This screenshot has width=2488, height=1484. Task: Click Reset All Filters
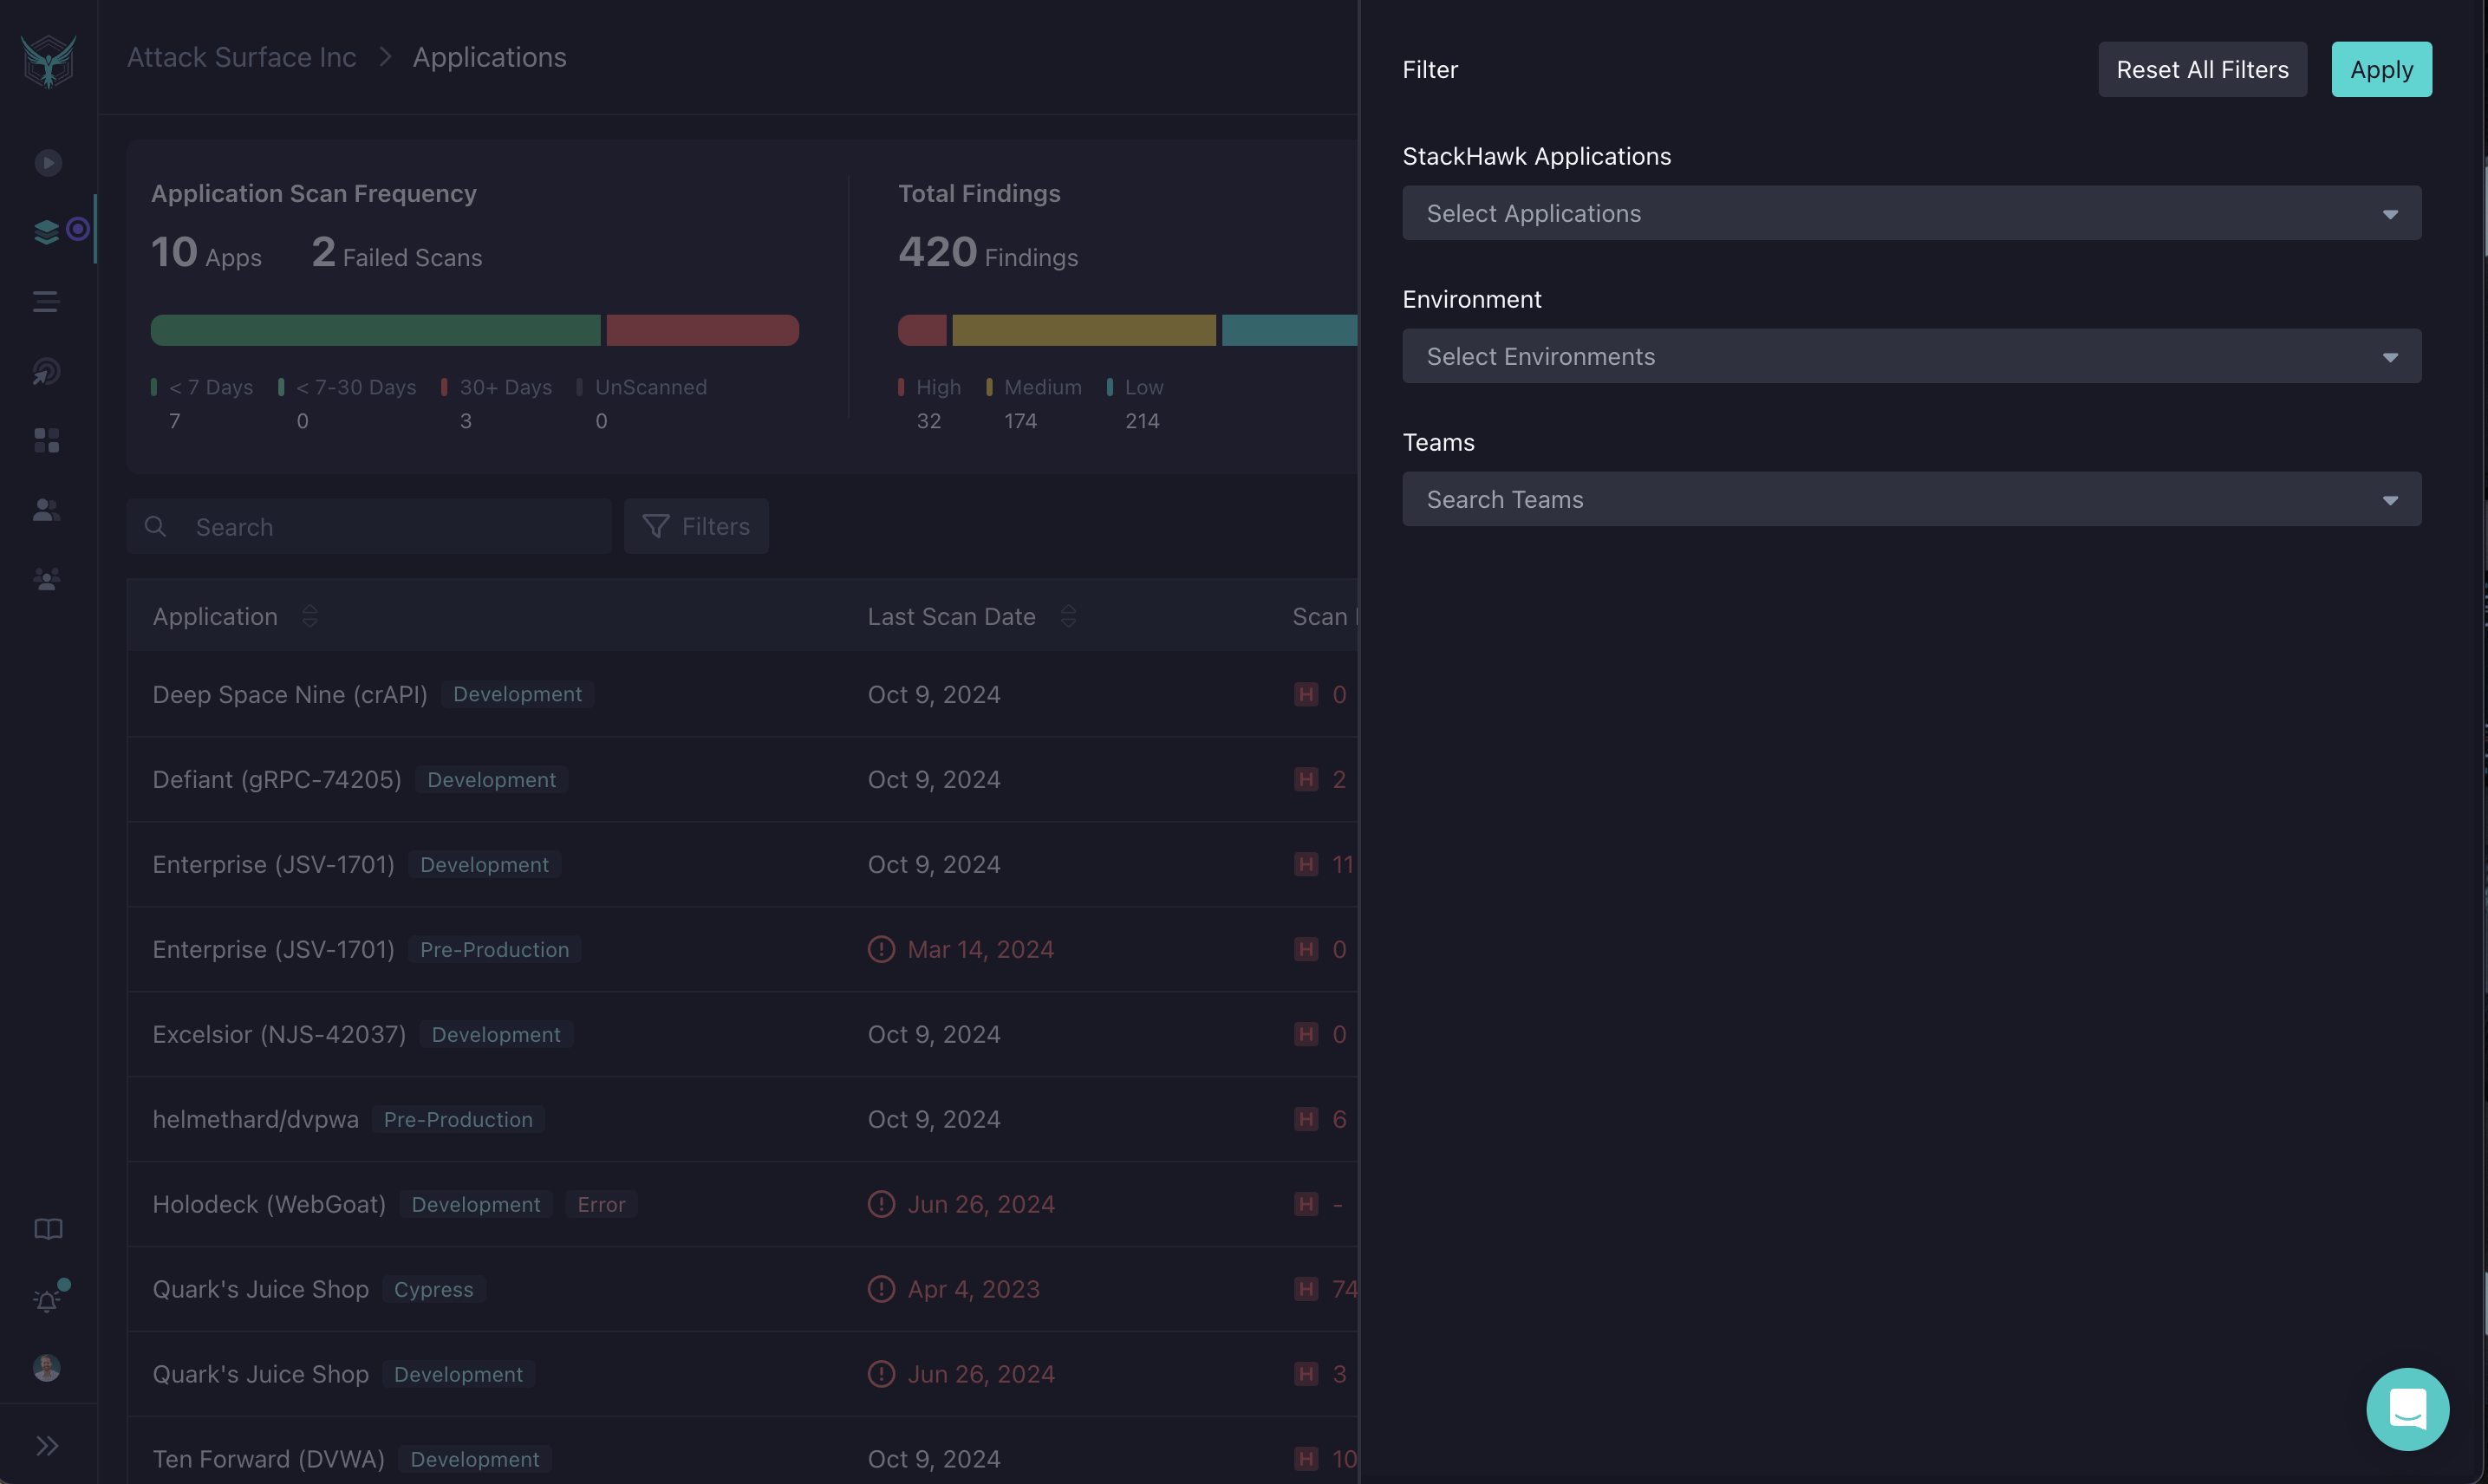[x=2202, y=69]
